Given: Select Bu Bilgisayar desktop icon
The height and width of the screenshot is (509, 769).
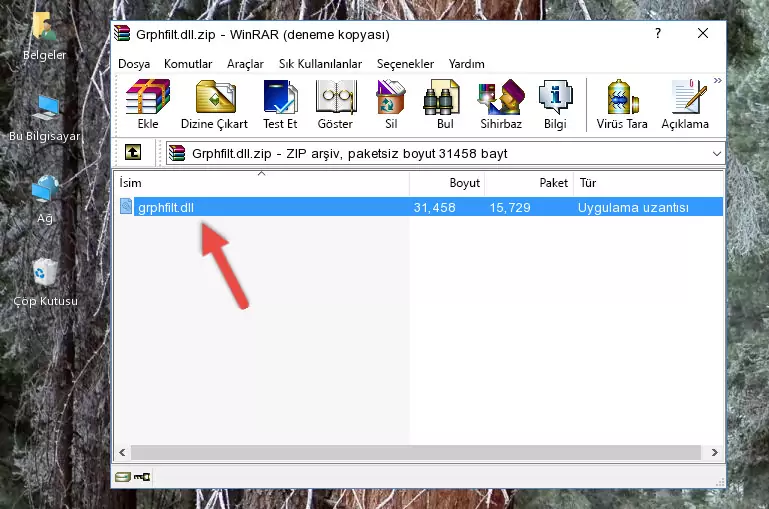Looking at the screenshot, I should click(45, 118).
